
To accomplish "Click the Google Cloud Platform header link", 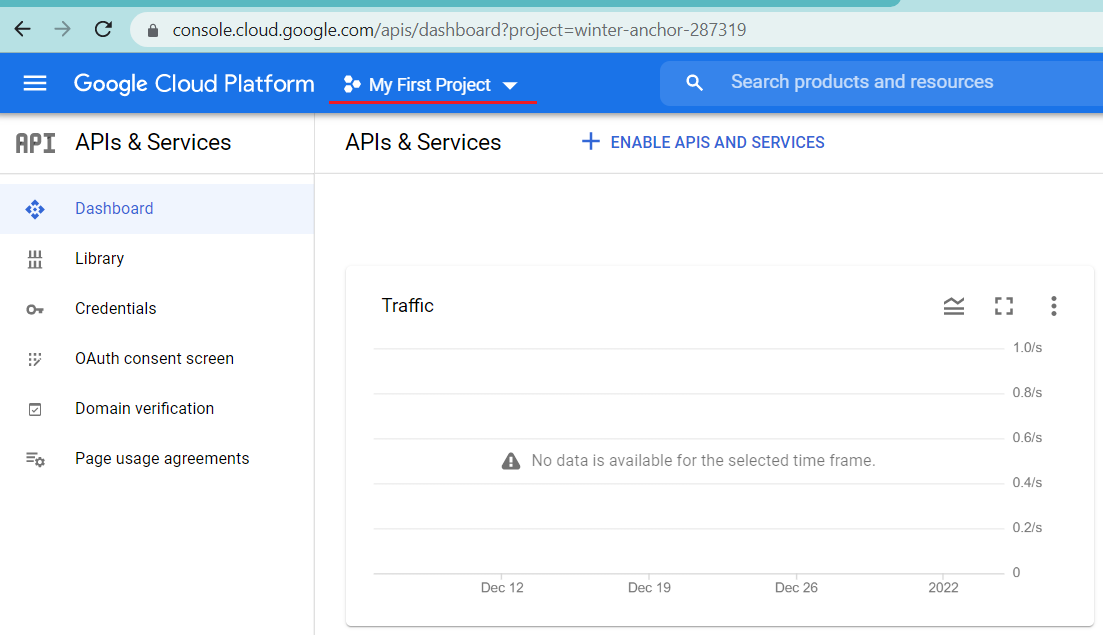I will [x=193, y=83].
